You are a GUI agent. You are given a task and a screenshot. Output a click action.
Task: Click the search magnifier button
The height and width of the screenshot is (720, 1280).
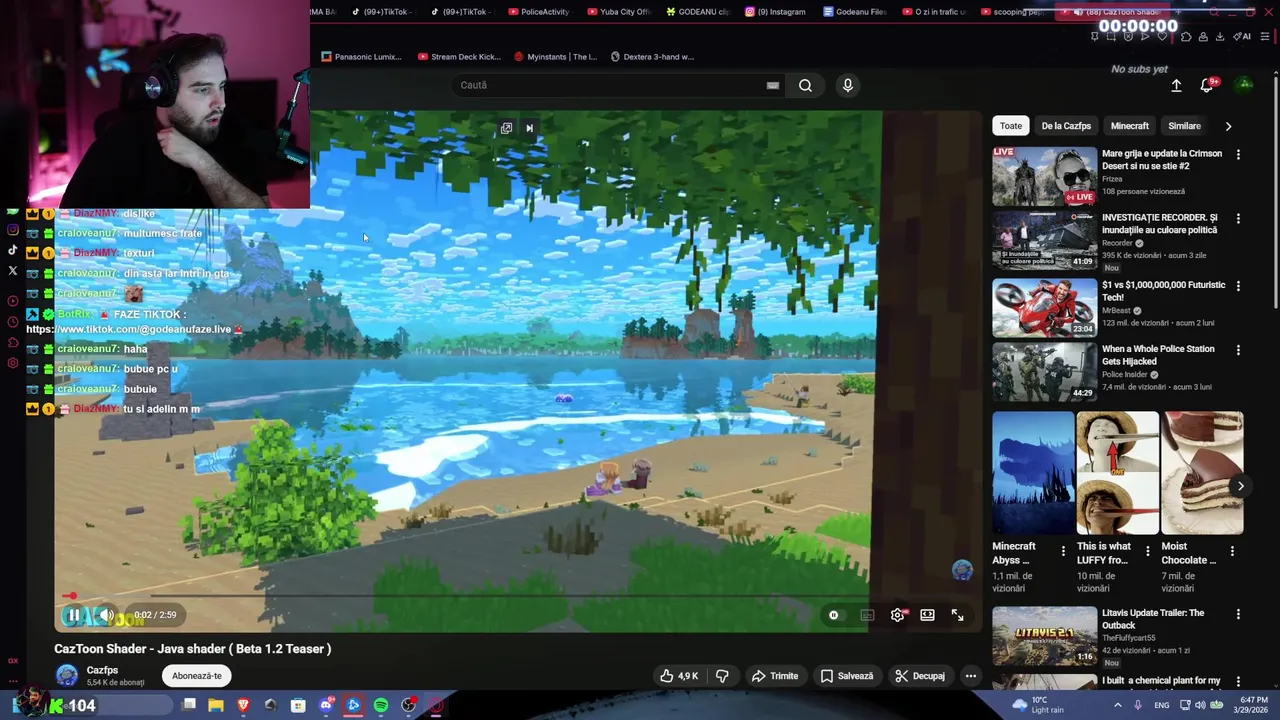pyautogui.click(x=805, y=85)
